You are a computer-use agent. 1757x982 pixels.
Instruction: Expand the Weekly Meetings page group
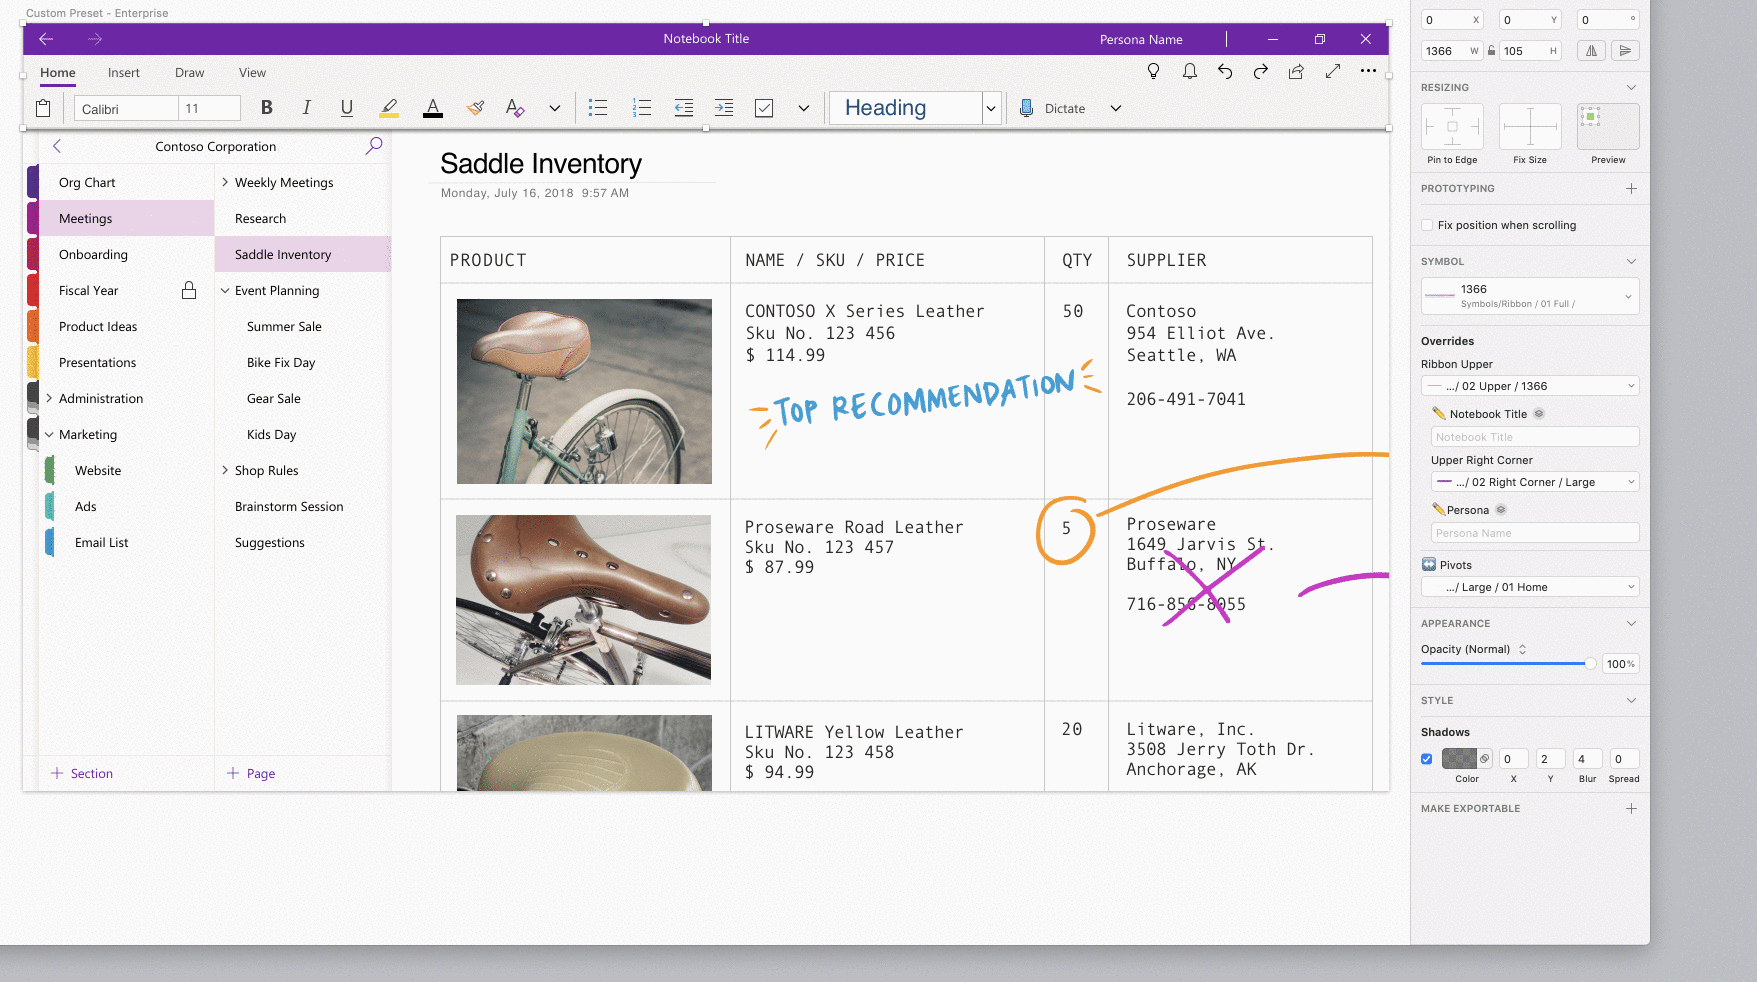click(225, 182)
